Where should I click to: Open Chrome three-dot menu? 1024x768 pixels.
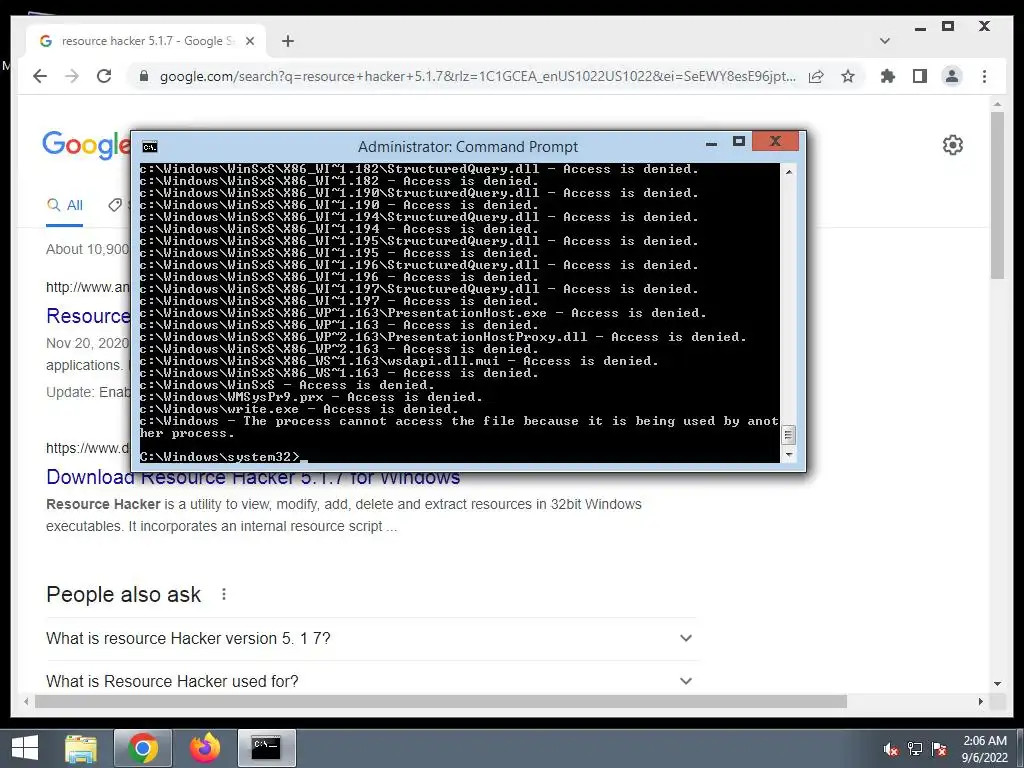coord(984,76)
